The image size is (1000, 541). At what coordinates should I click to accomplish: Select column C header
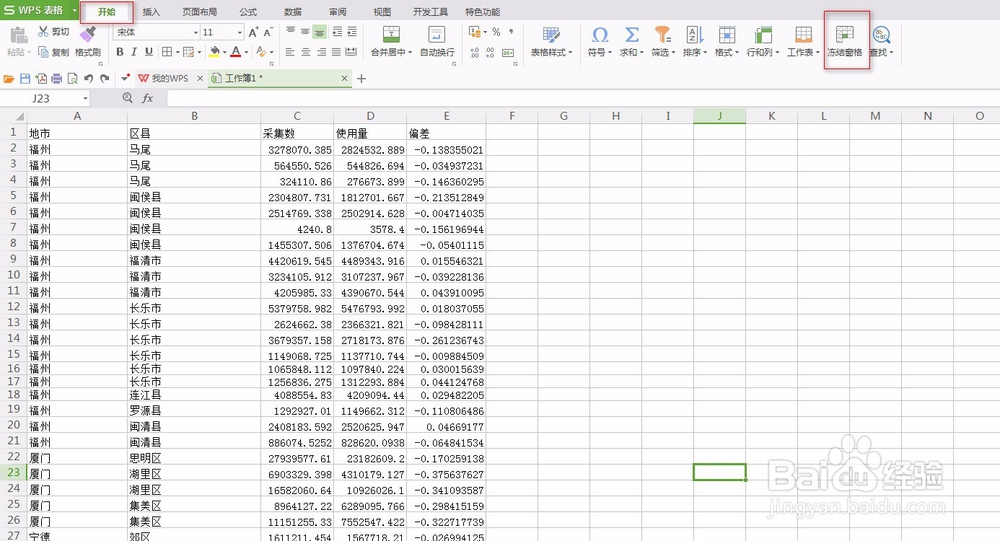297,116
